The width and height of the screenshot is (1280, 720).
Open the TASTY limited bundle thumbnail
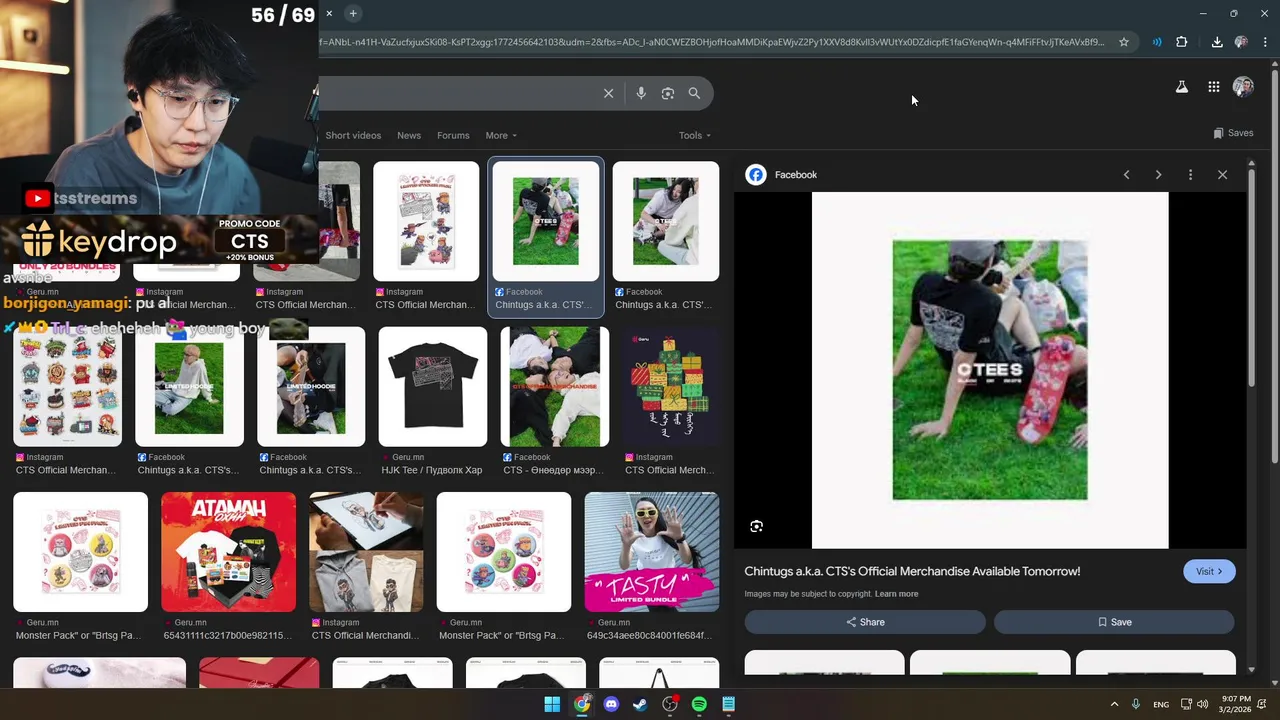click(x=651, y=552)
